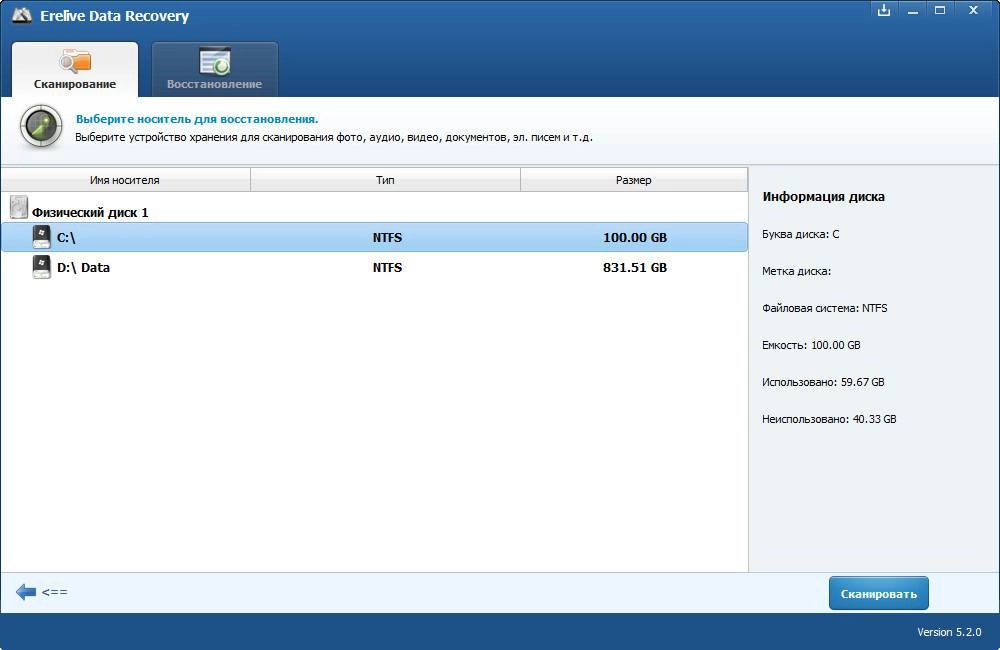Click Емкость: 100.00 GB text
This screenshot has width=1000, height=650.
pos(811,345)
